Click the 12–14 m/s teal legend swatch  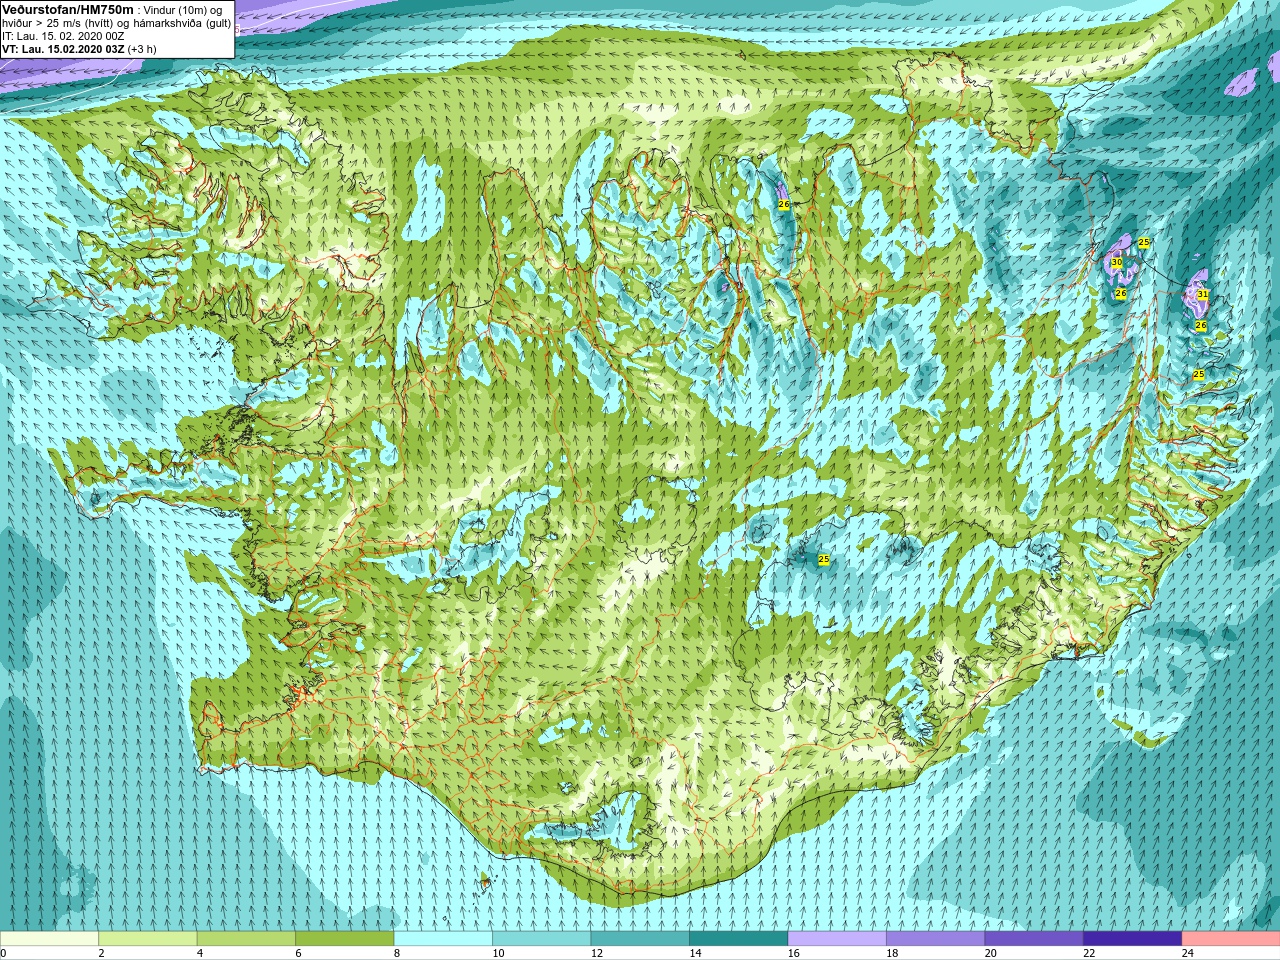(640, 939)
